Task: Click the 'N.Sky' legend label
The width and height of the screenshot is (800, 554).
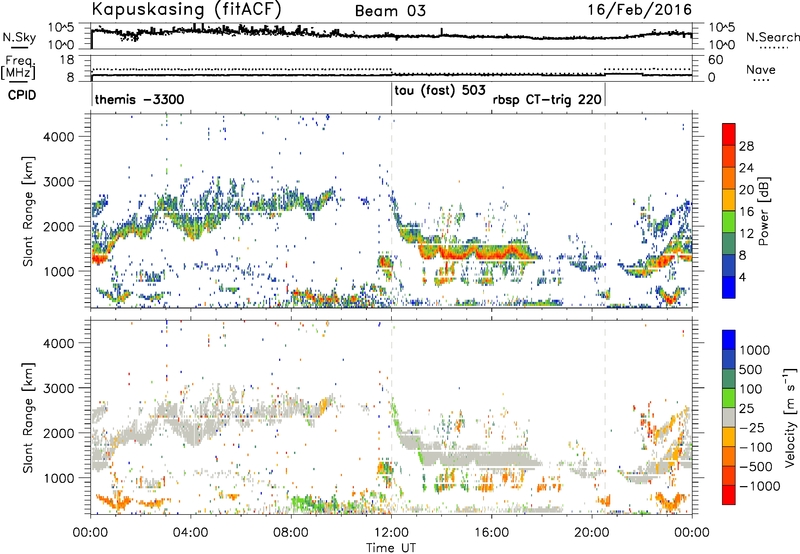Action: [x=19, y=37]
